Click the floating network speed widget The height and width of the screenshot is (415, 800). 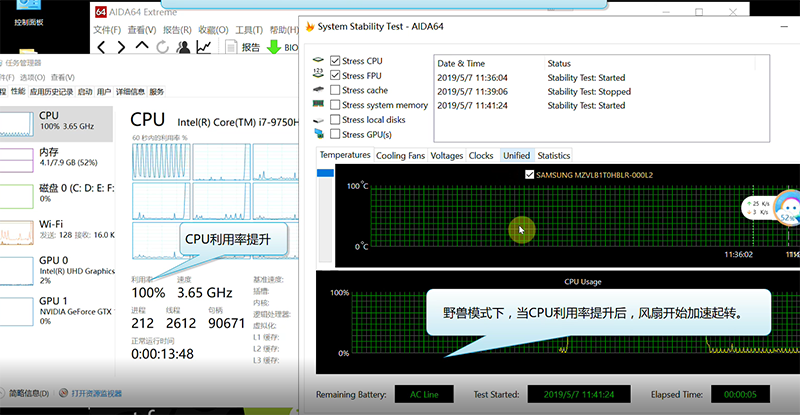(771, 207)
